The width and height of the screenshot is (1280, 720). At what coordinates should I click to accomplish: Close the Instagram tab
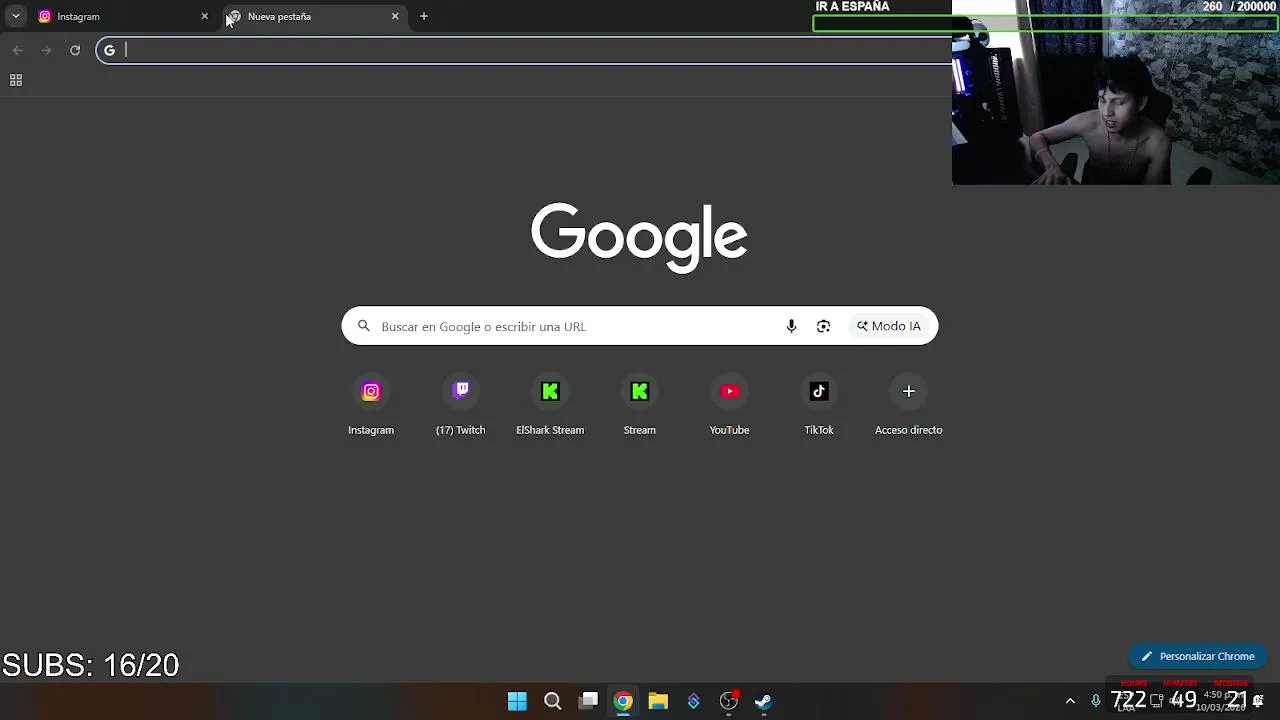coord(205,16)
